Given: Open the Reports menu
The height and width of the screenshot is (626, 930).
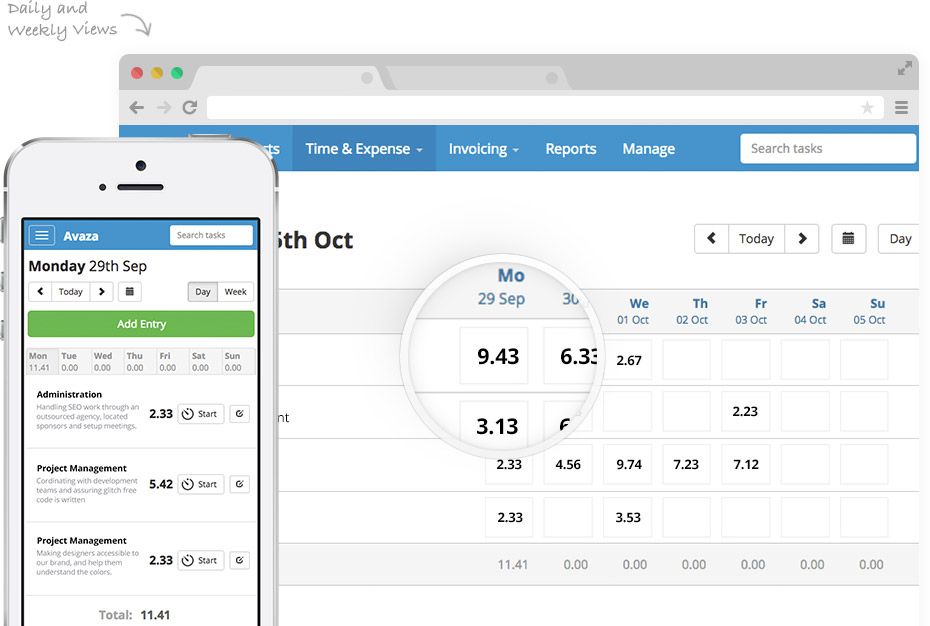Looking at the screenshot, I should (570, 148).
